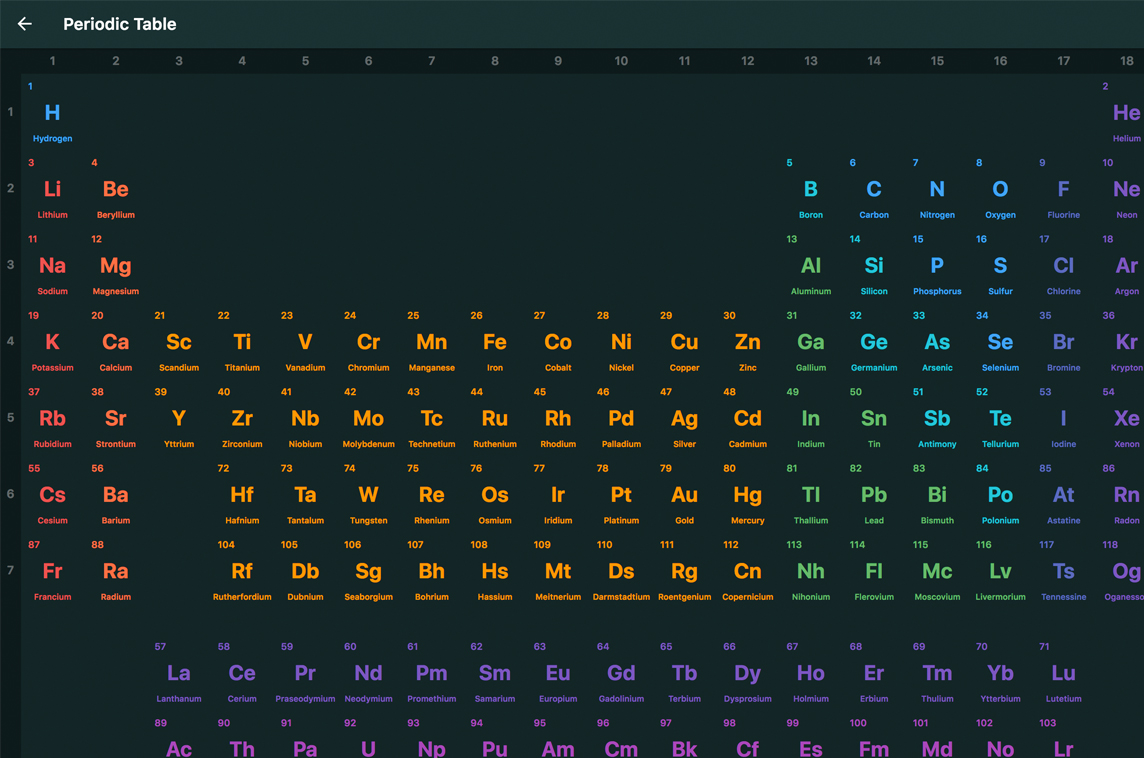The image size is (1144, 758).
Task: Select the Phosphorus element
Action: (937, 266)
